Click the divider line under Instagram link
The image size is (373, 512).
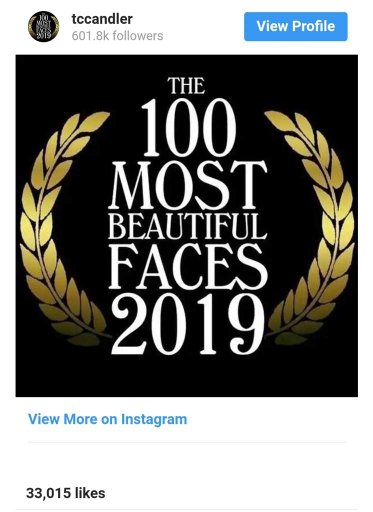187,442
